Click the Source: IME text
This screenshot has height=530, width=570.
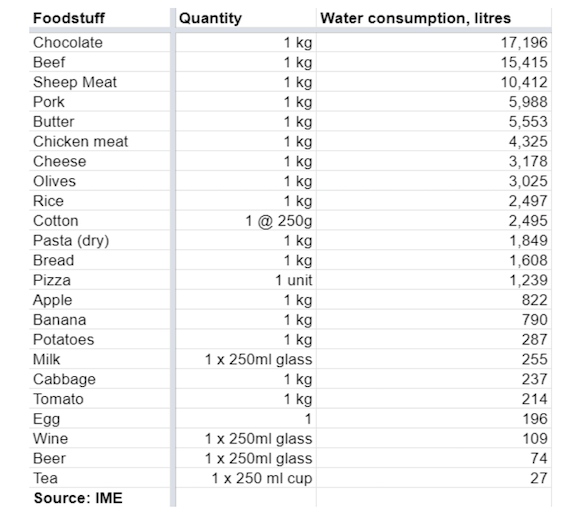78,498
